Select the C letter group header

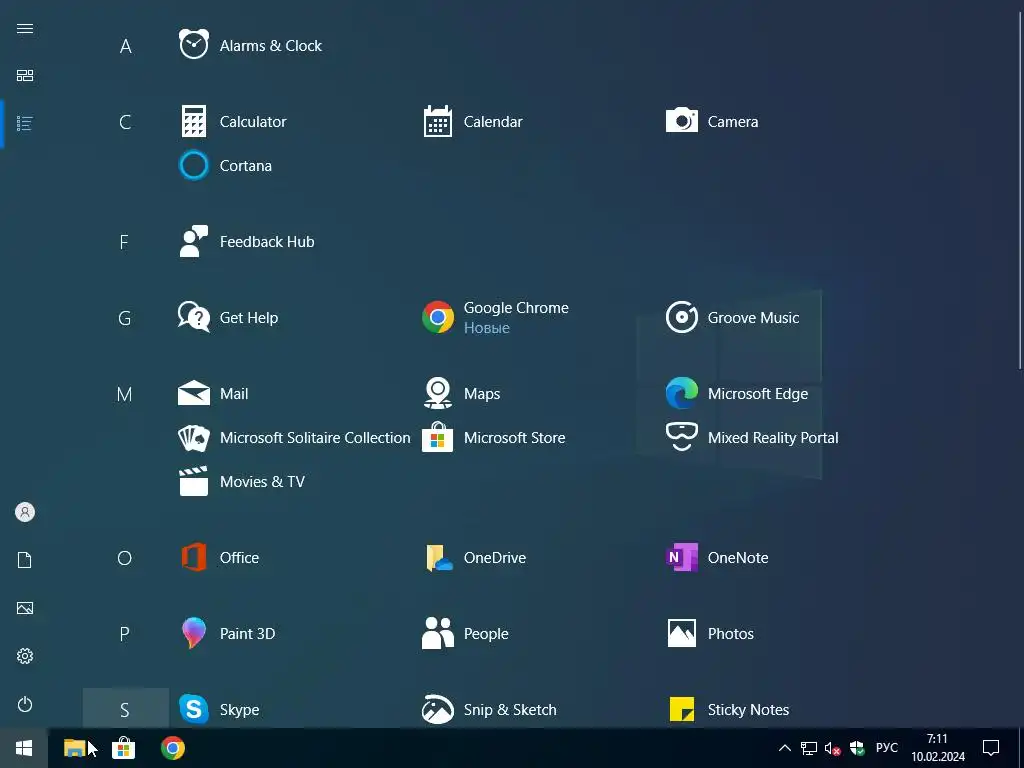click(125, 121)
